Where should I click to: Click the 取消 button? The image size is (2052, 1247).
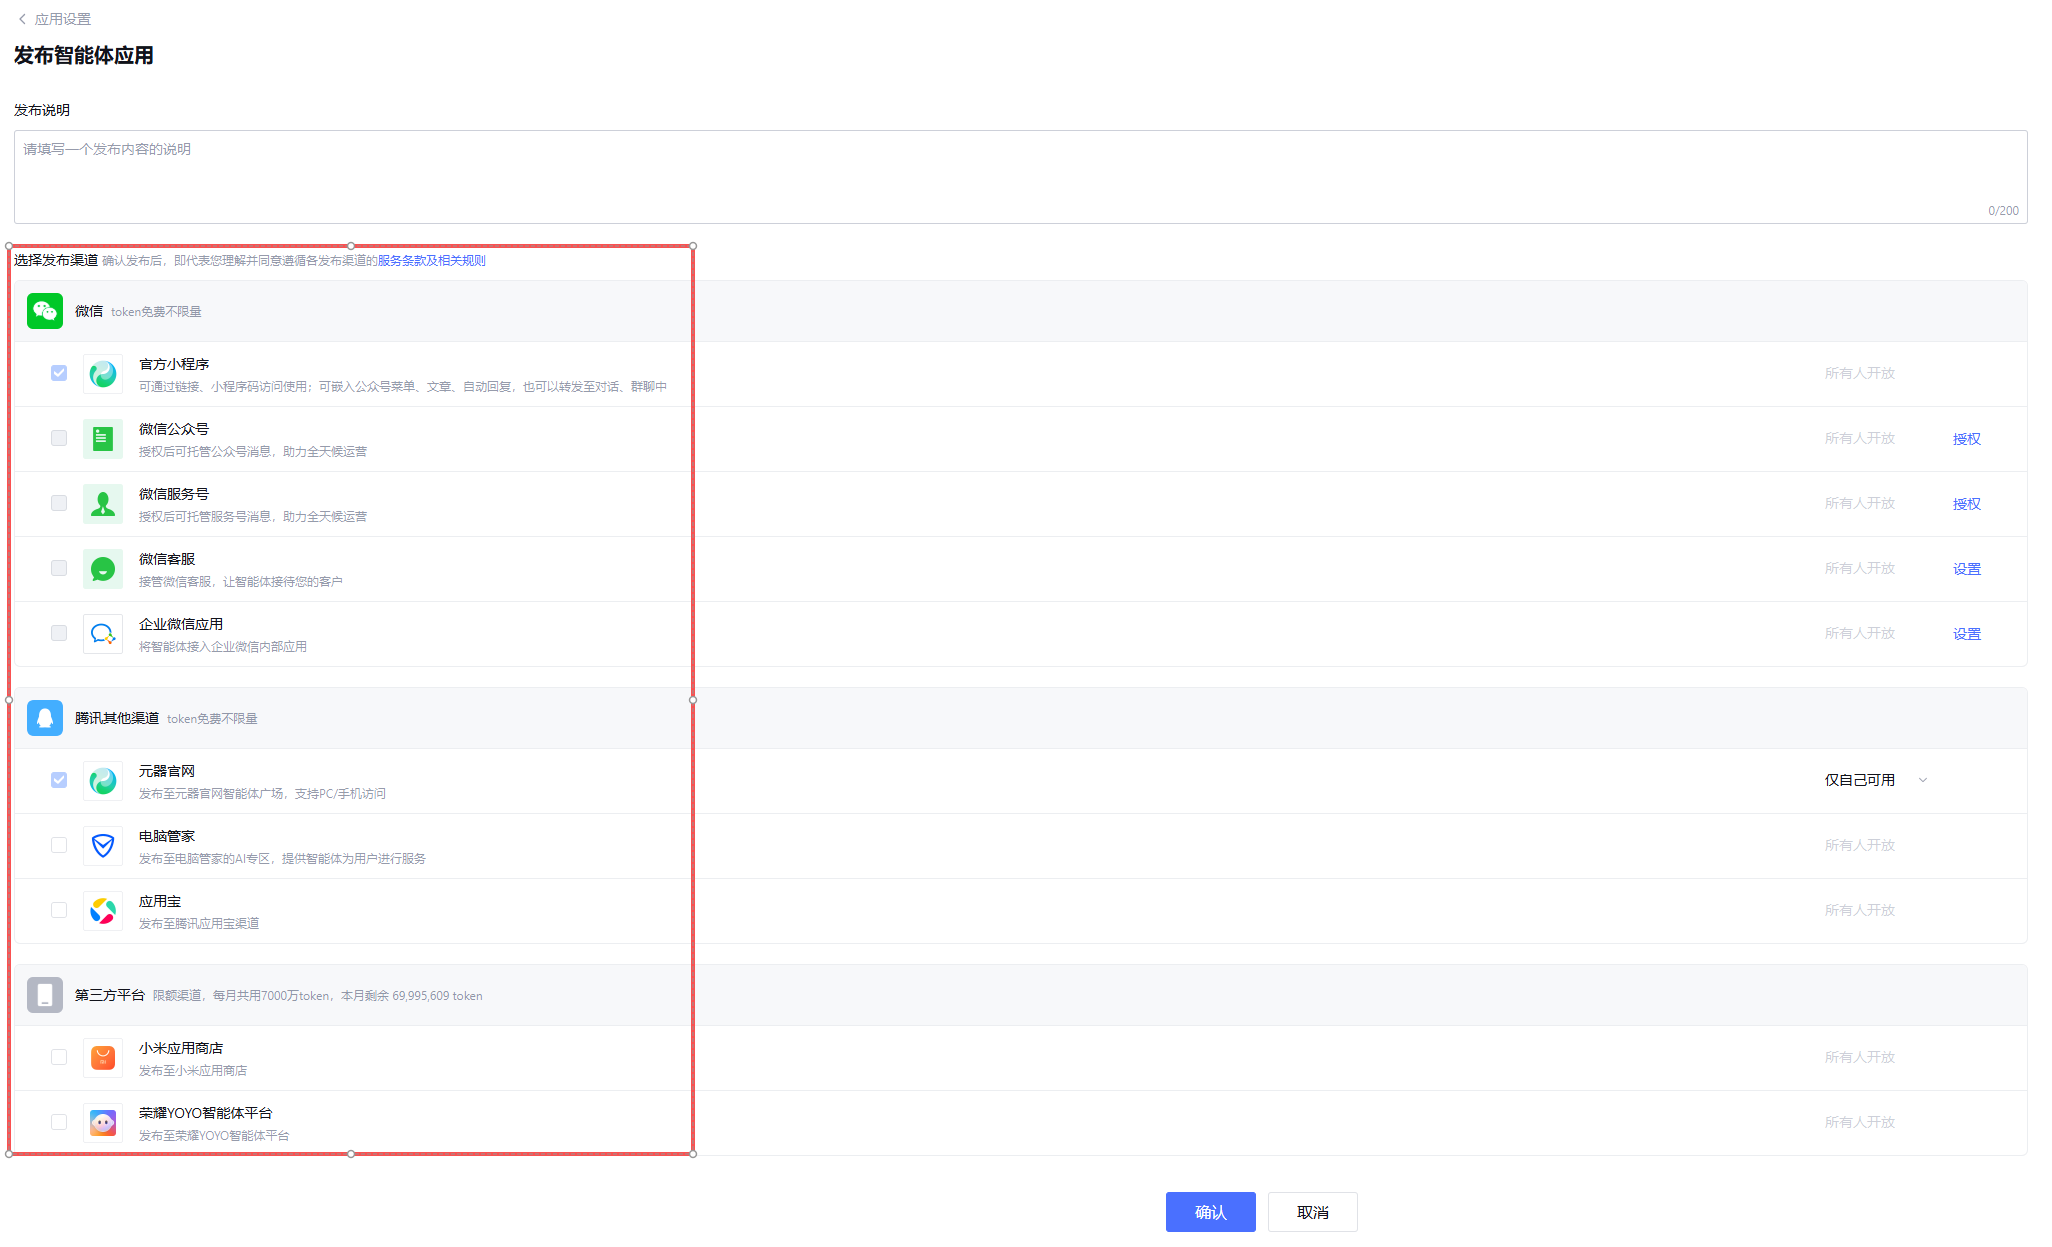[x=1312, y=1212]
